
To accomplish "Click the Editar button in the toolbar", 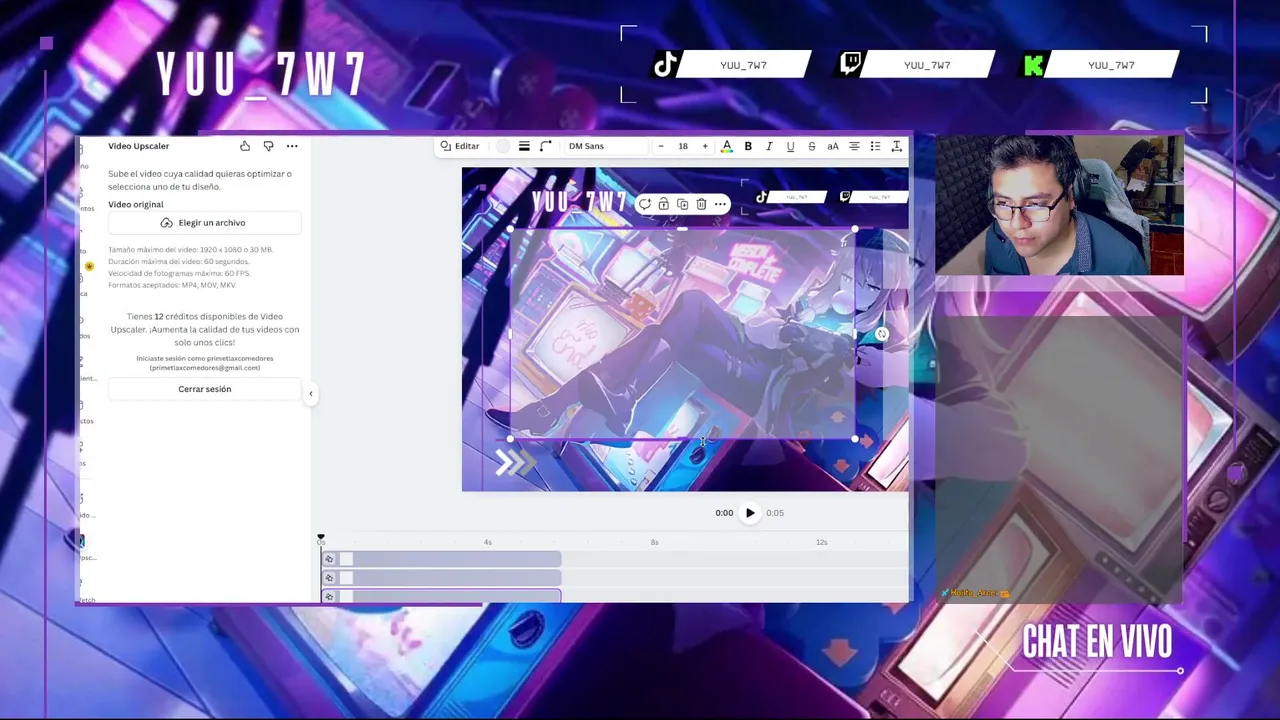I will click(460, 146).
